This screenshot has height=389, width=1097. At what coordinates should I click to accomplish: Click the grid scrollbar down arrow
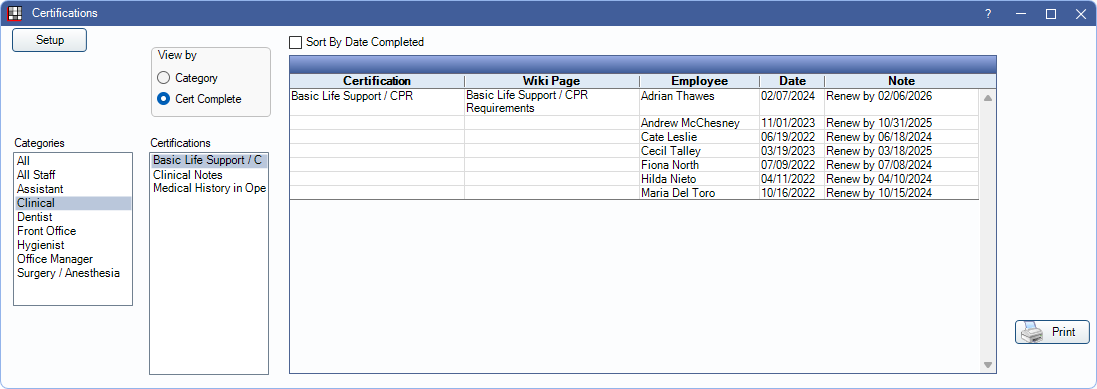point(988,365)
